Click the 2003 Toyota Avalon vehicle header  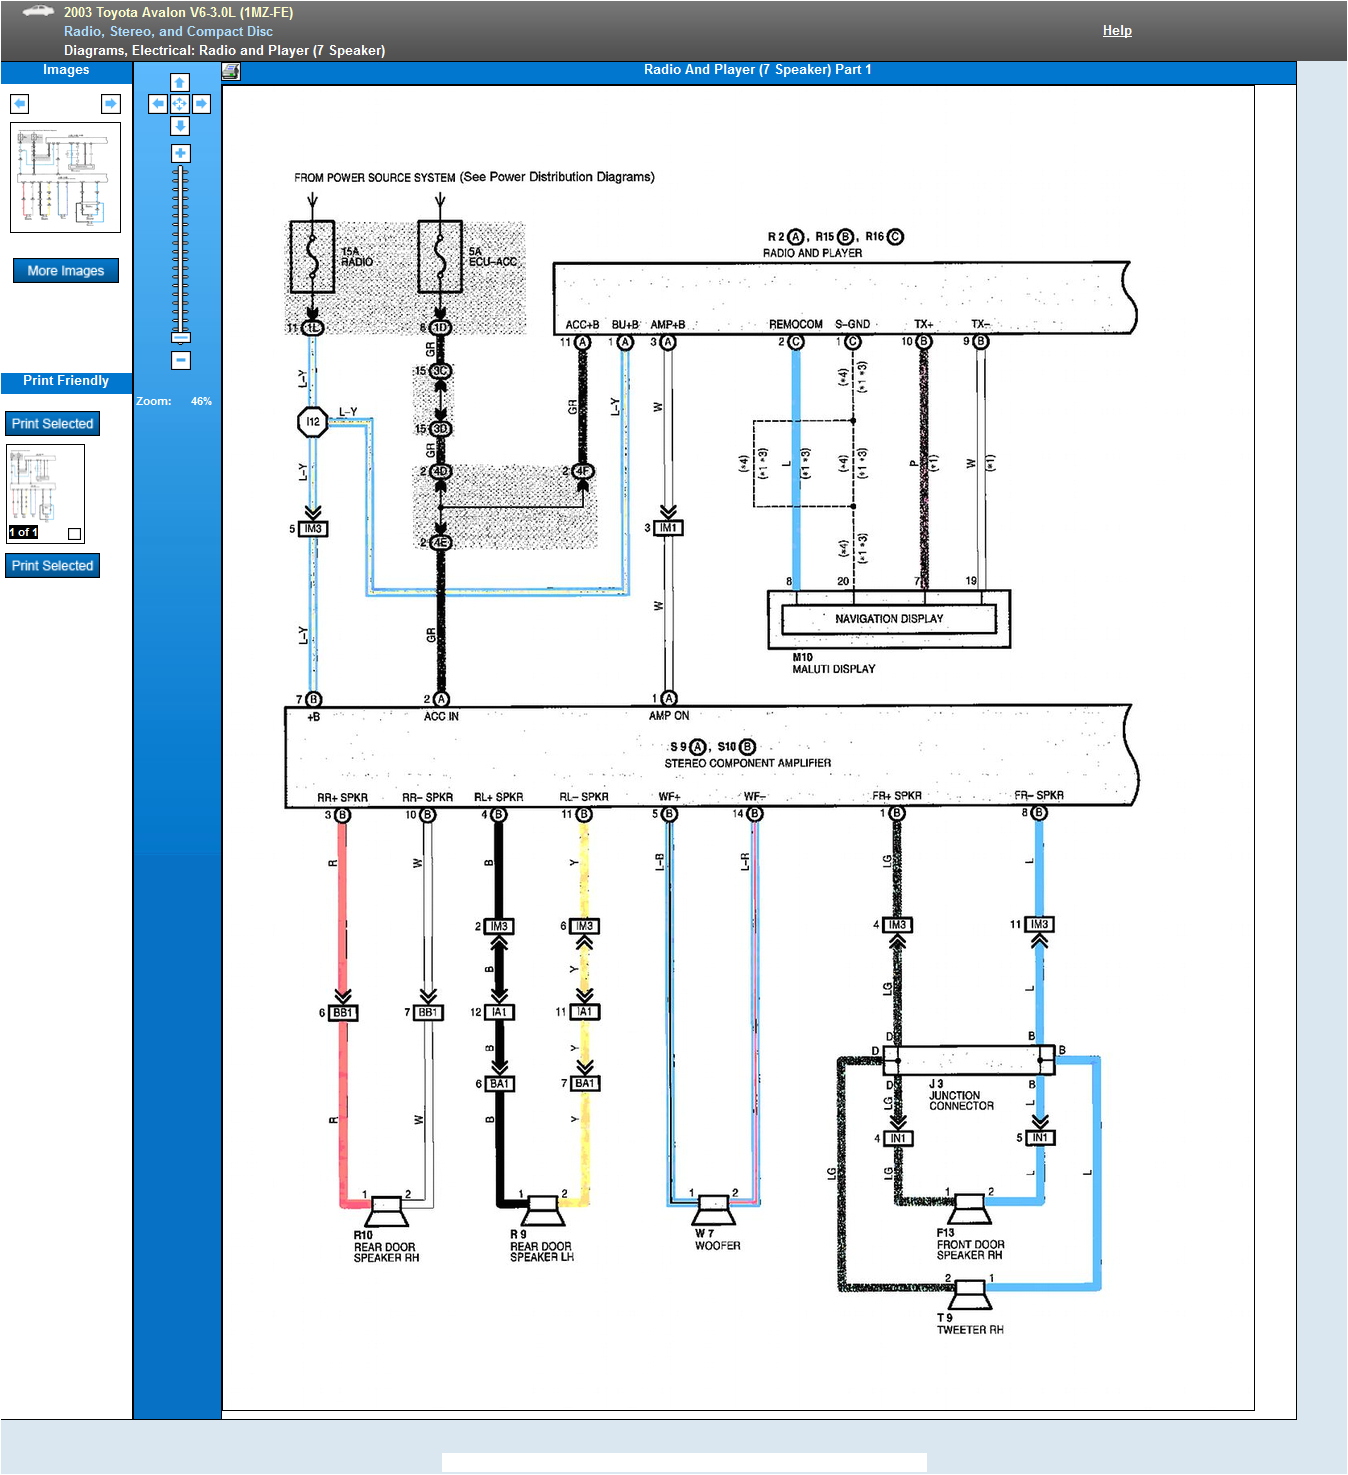click(x=178, y=13)
